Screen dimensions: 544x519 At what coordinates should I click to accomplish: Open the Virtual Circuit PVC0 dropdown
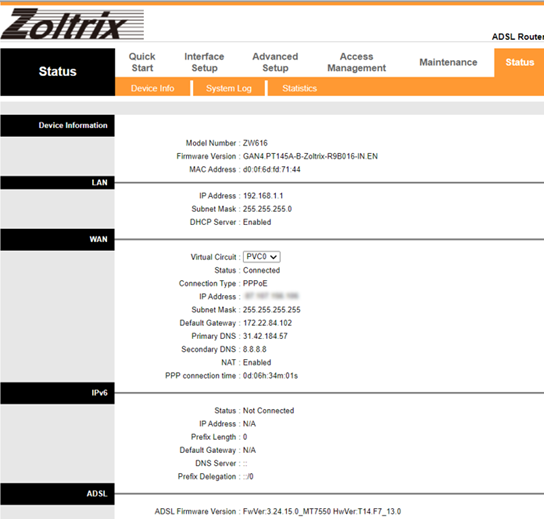(x=262, y=257)
